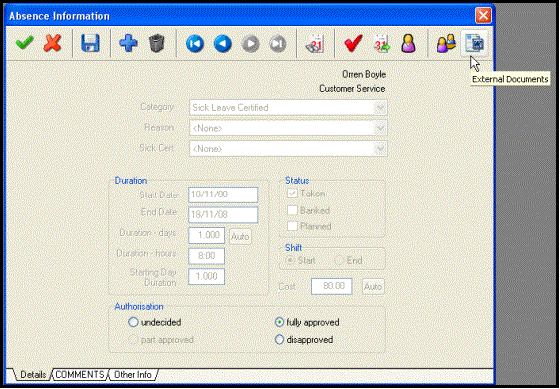Expand the Category dropdown
The height and width of the screenshot is (389, 560).
point(380,108)
